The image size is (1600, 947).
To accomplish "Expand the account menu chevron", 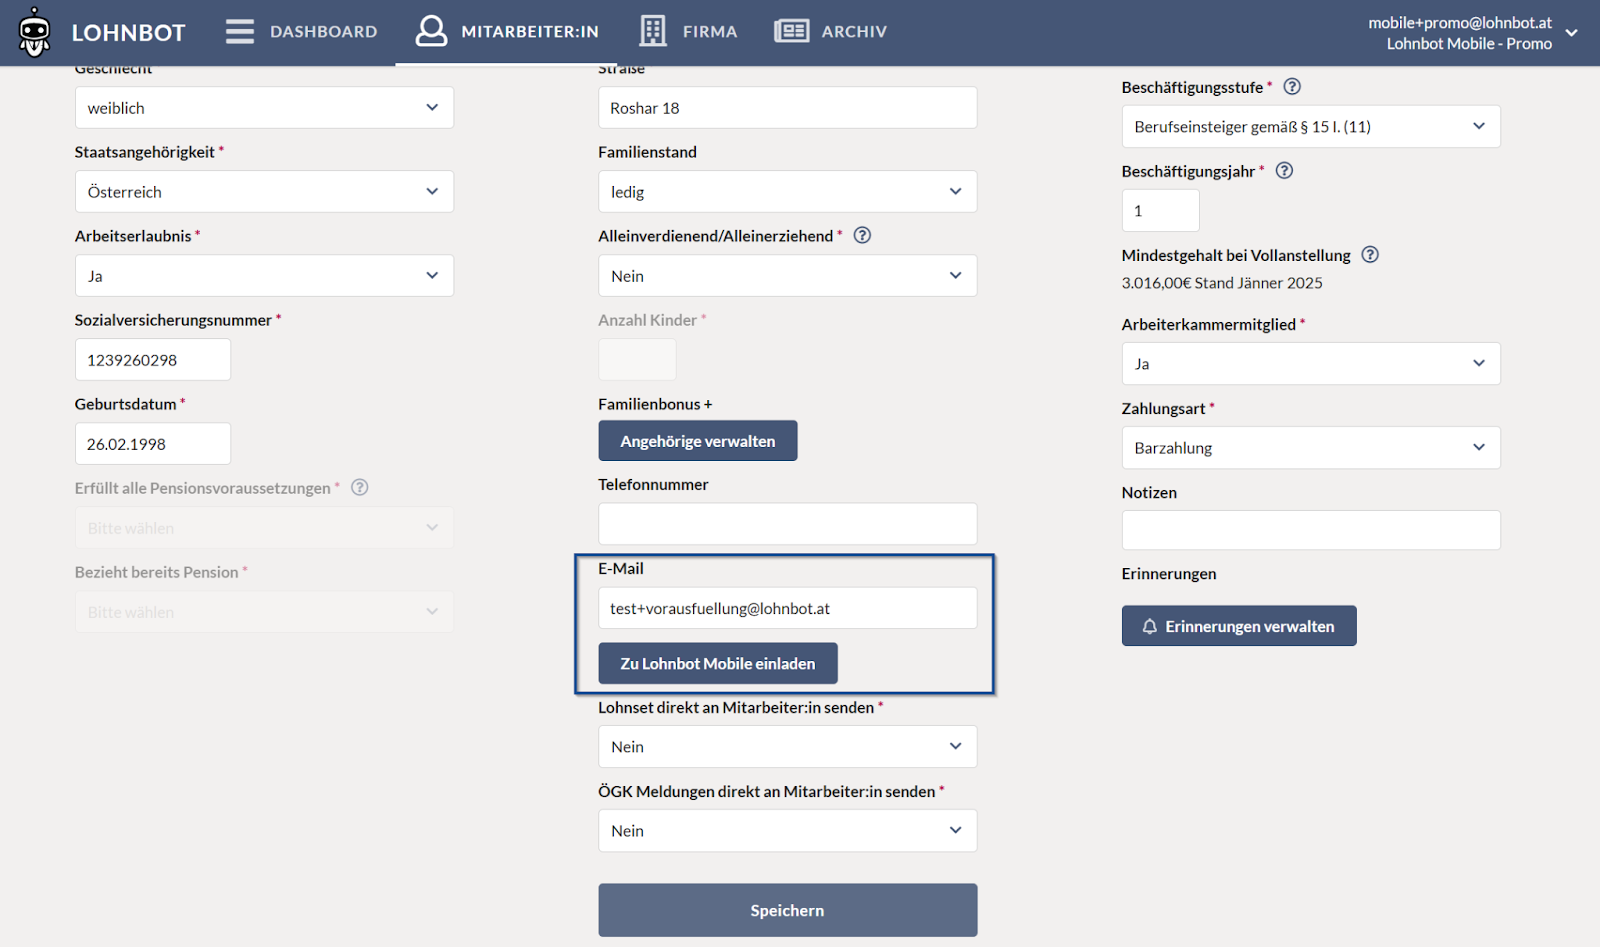I will tap(1572, 33).
